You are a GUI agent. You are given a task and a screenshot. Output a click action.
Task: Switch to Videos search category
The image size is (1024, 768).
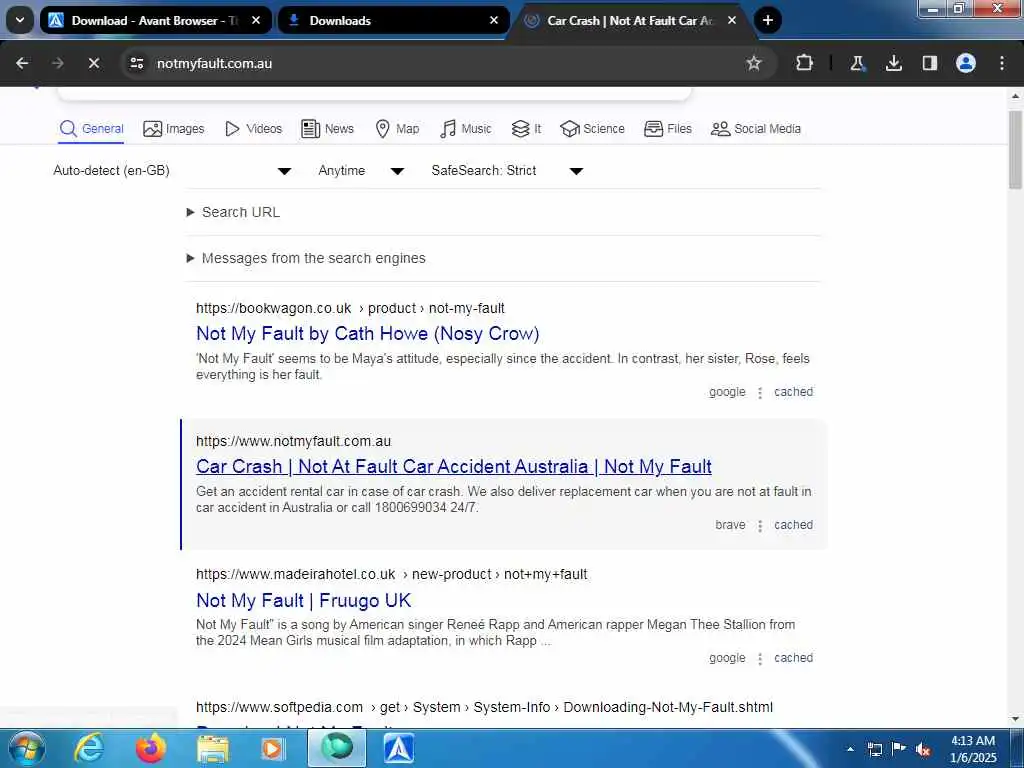(253, 129)
